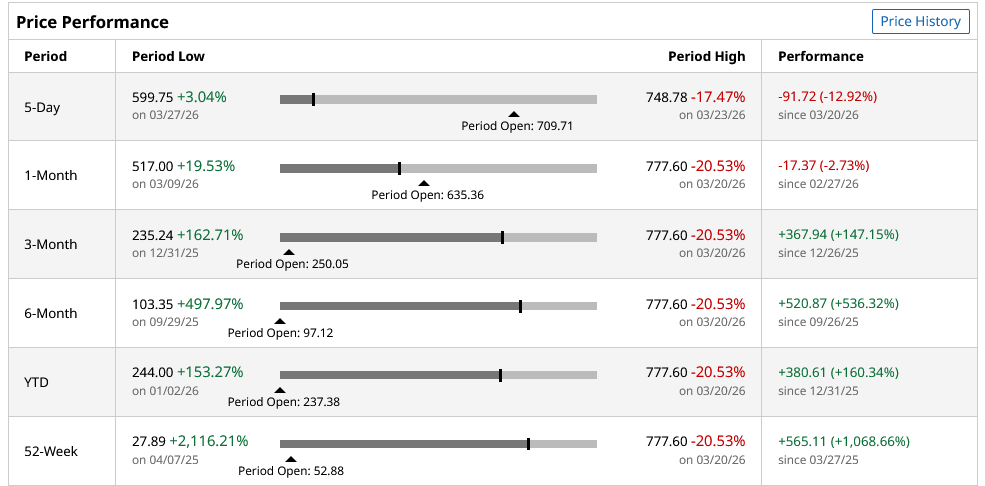Screen dimensions: 985x486
Task: Click the 6-Month Period Open triangle marker
Action: coord(280,322)
